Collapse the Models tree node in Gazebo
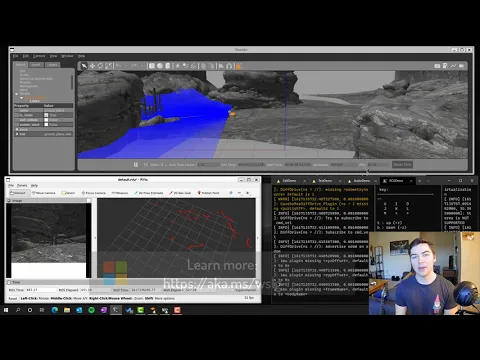 (x=17, y=94)
